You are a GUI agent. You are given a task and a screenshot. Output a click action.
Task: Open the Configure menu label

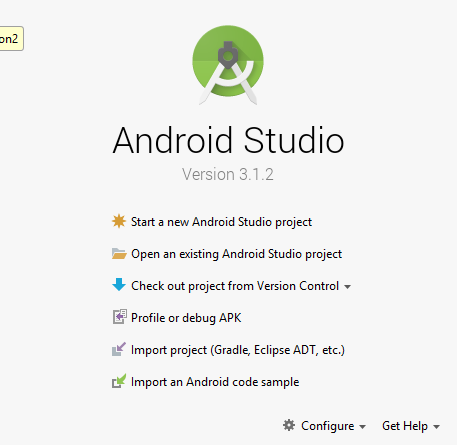[327, 426]
